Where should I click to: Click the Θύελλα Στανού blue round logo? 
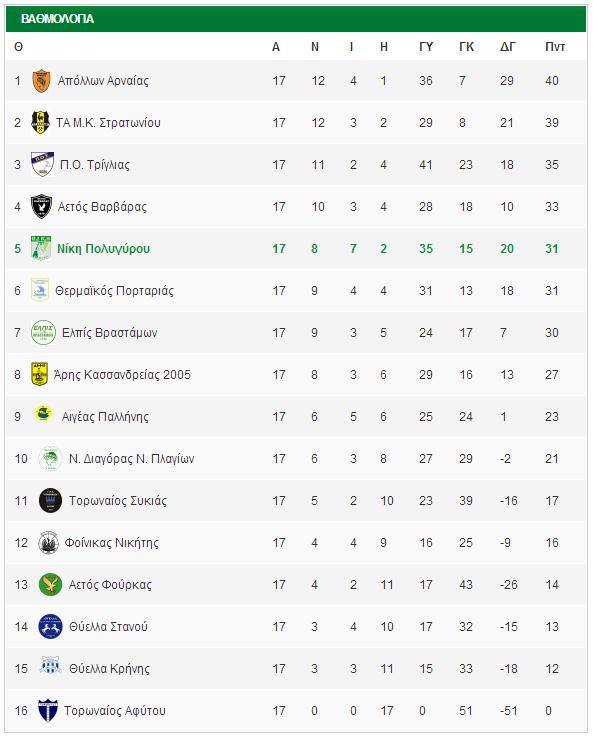pyautogui.click(x=50, y=626)
